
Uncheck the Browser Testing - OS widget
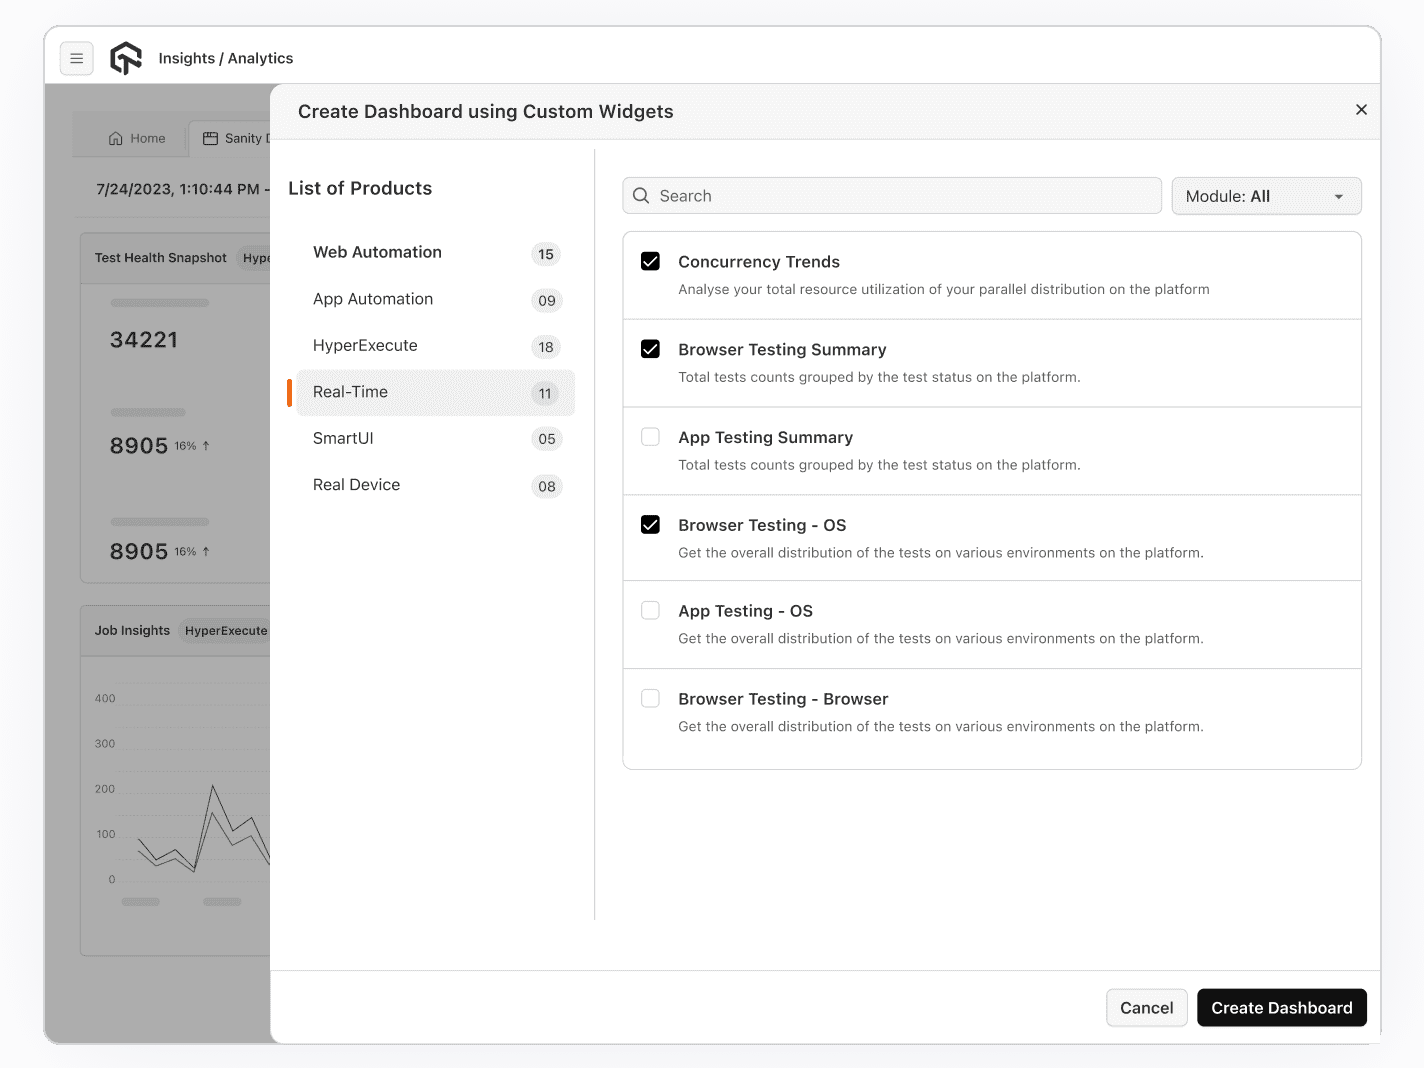[650, 524]
